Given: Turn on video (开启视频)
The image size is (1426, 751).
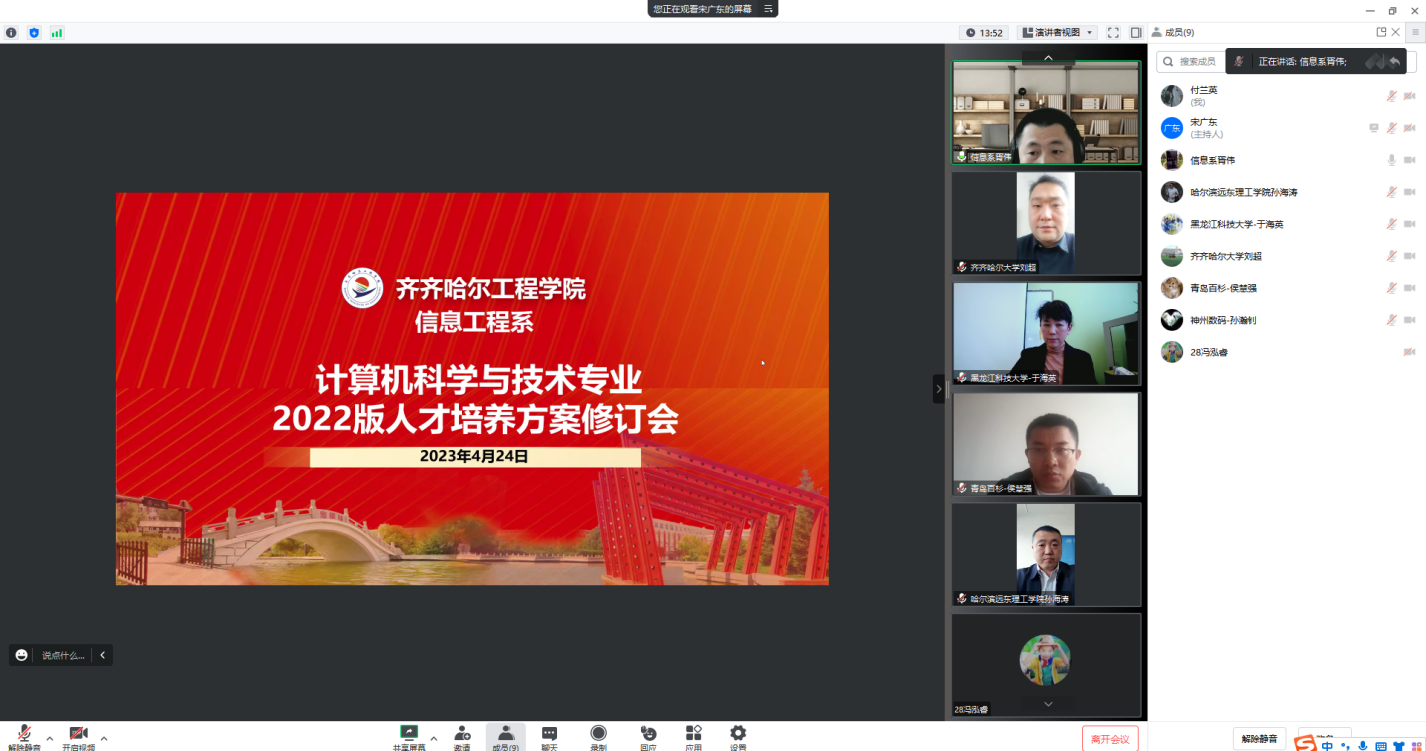Looking at the screenshot, I should pos(78,737).
